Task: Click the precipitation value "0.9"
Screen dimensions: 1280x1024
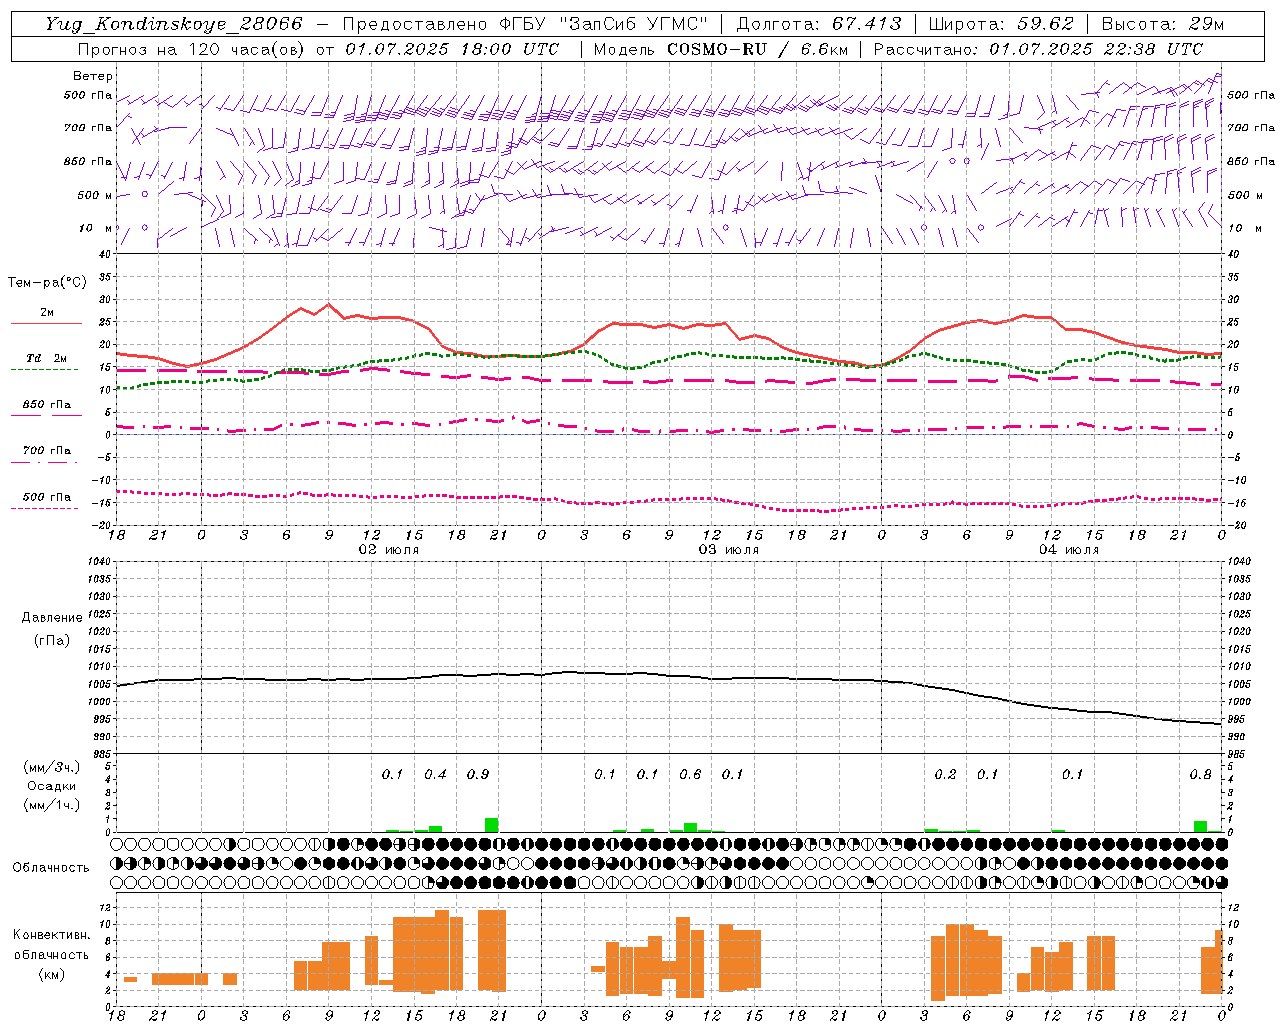Action: pos(478,775)
